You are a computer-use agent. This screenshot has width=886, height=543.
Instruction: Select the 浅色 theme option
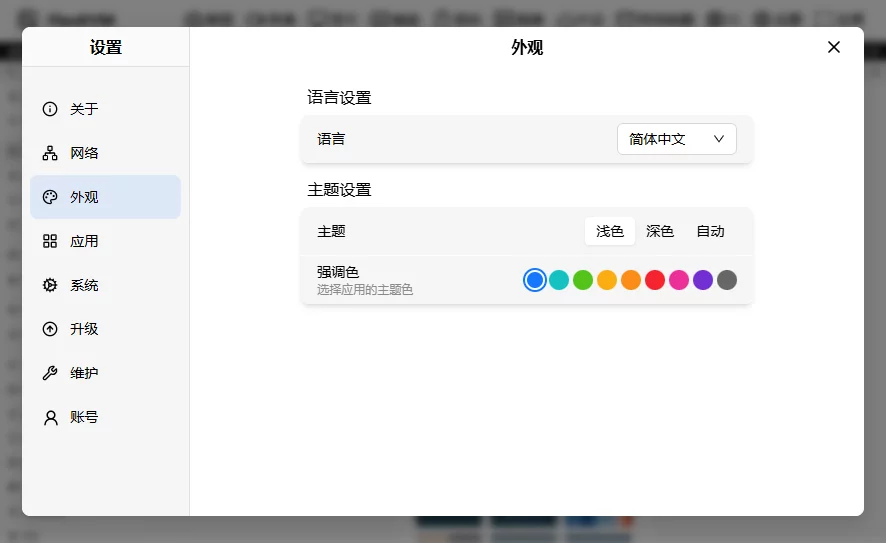tap(610, 231)
